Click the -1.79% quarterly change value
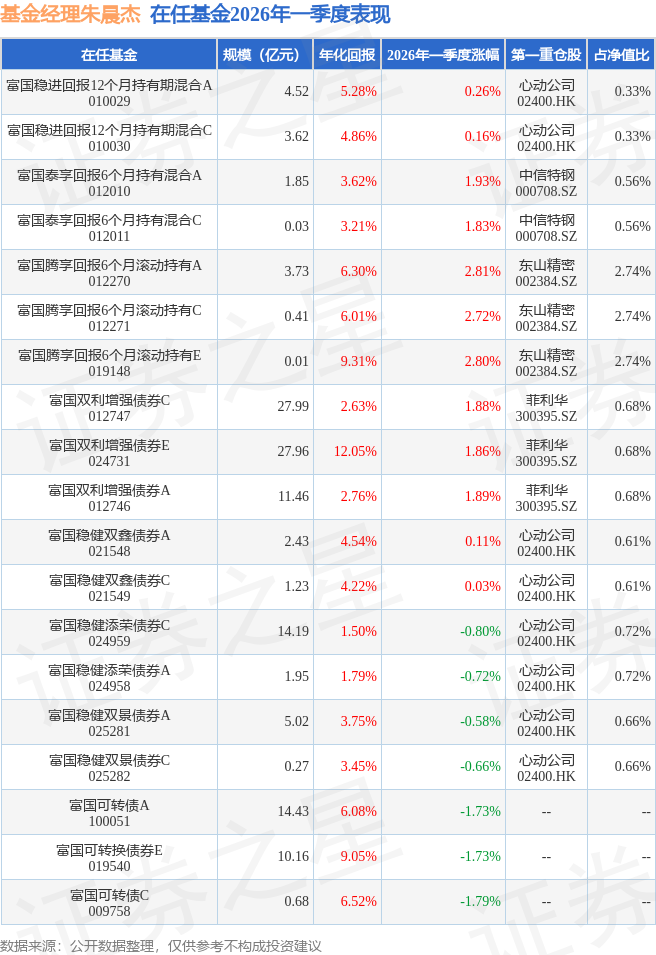 coord(480,902)
